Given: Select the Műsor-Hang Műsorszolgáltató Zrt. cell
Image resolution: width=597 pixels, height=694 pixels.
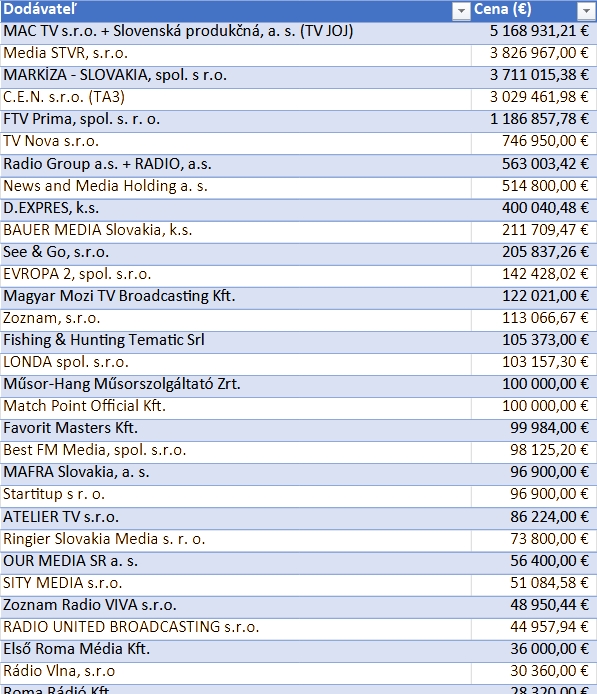Looking at the screenshot, I should (x=236, y=386).
